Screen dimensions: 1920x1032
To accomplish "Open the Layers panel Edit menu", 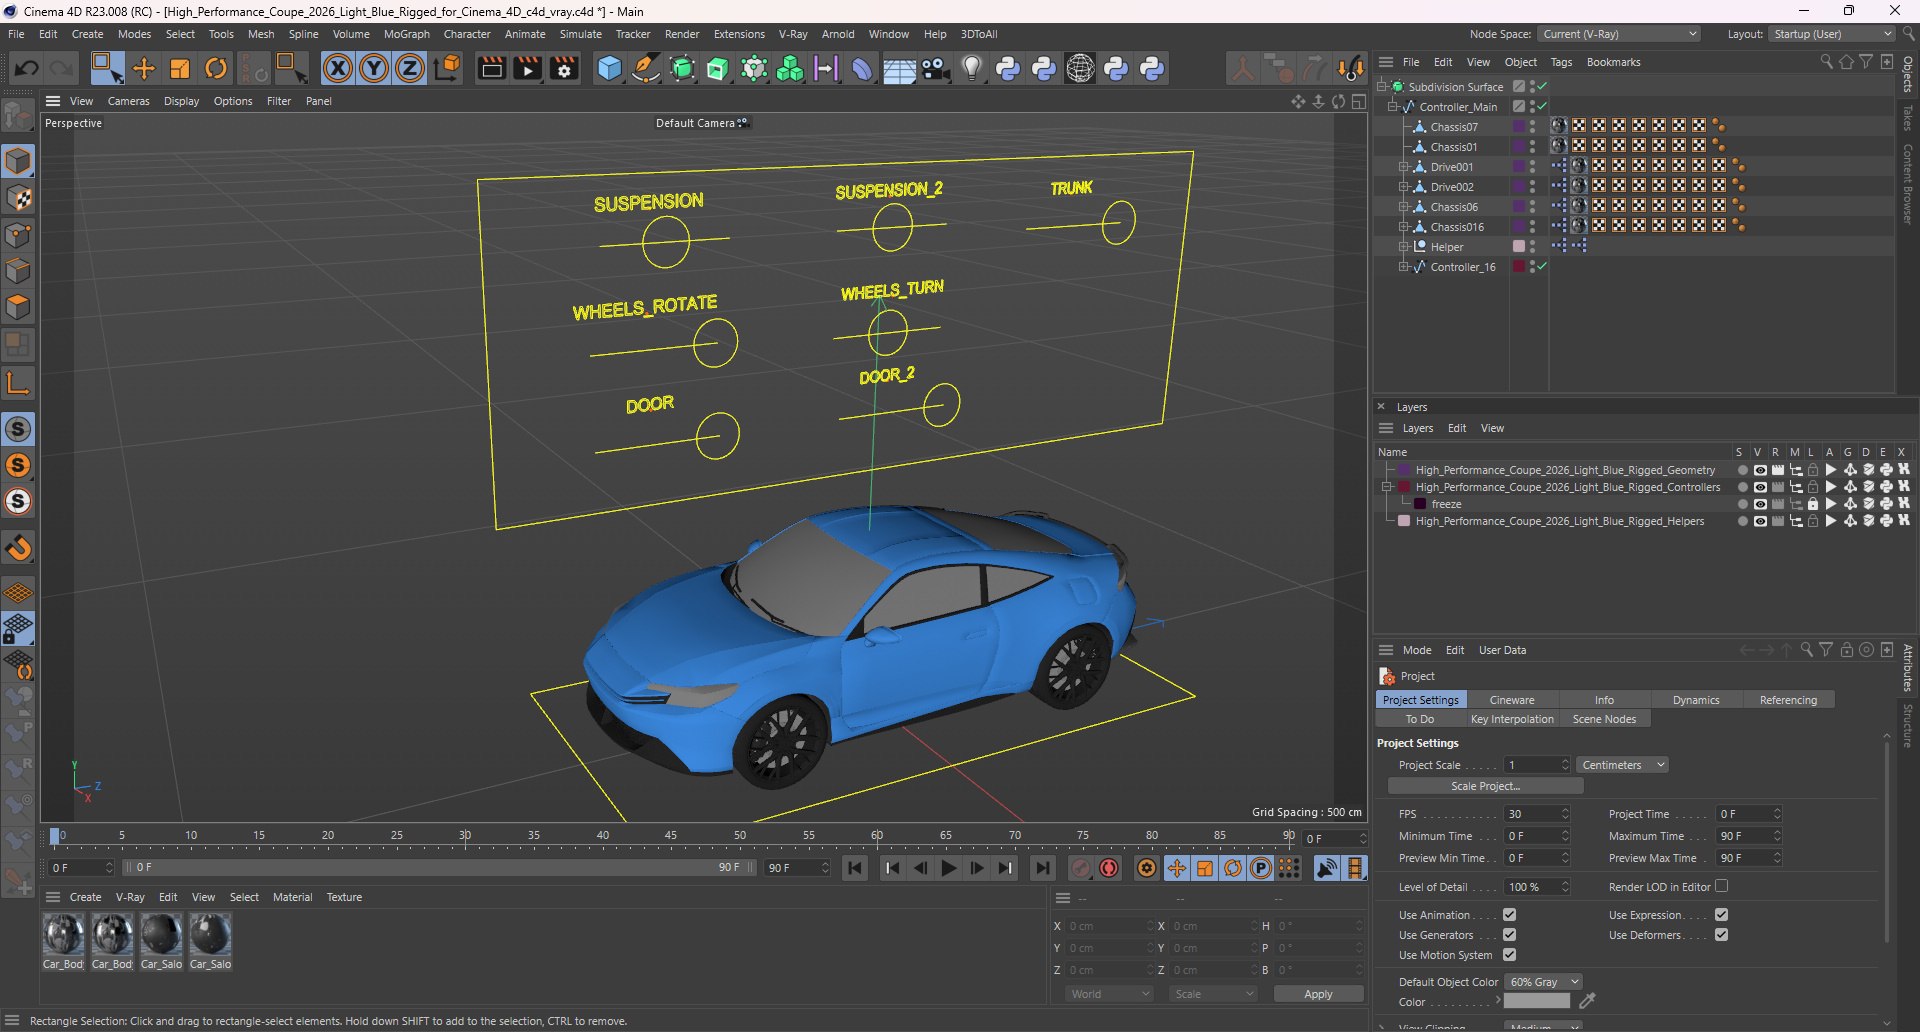I will [1457, 428].
